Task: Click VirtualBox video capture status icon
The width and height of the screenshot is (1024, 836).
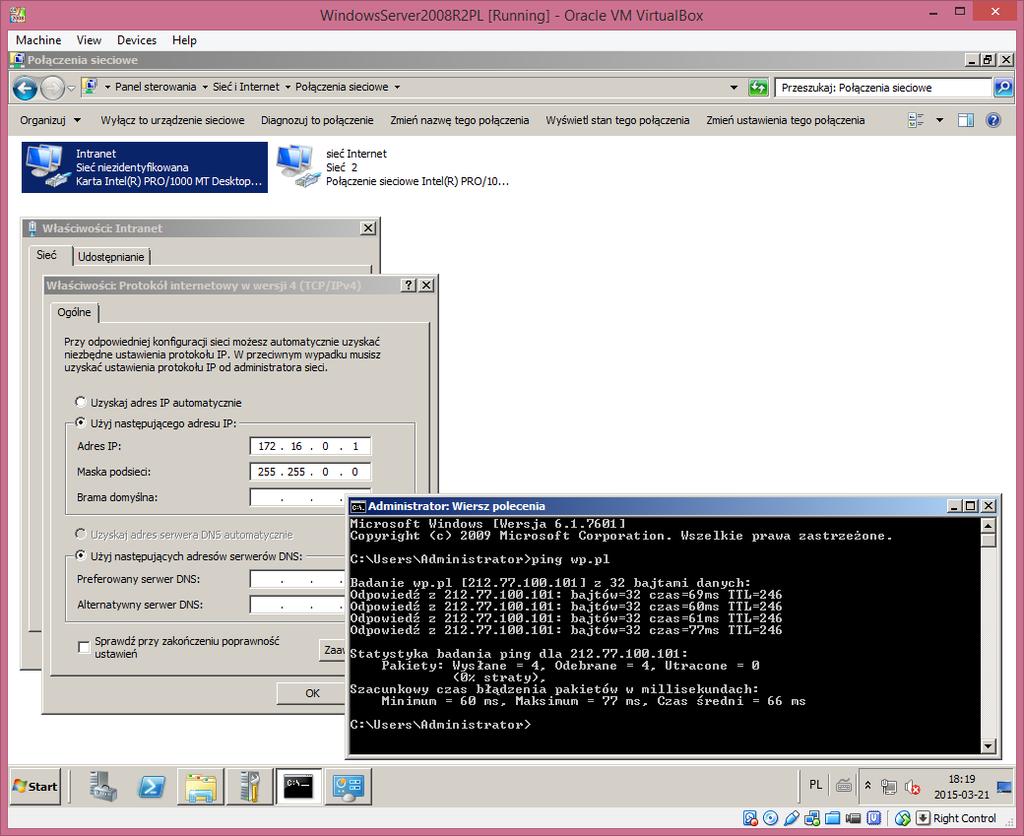Action: 853,818
